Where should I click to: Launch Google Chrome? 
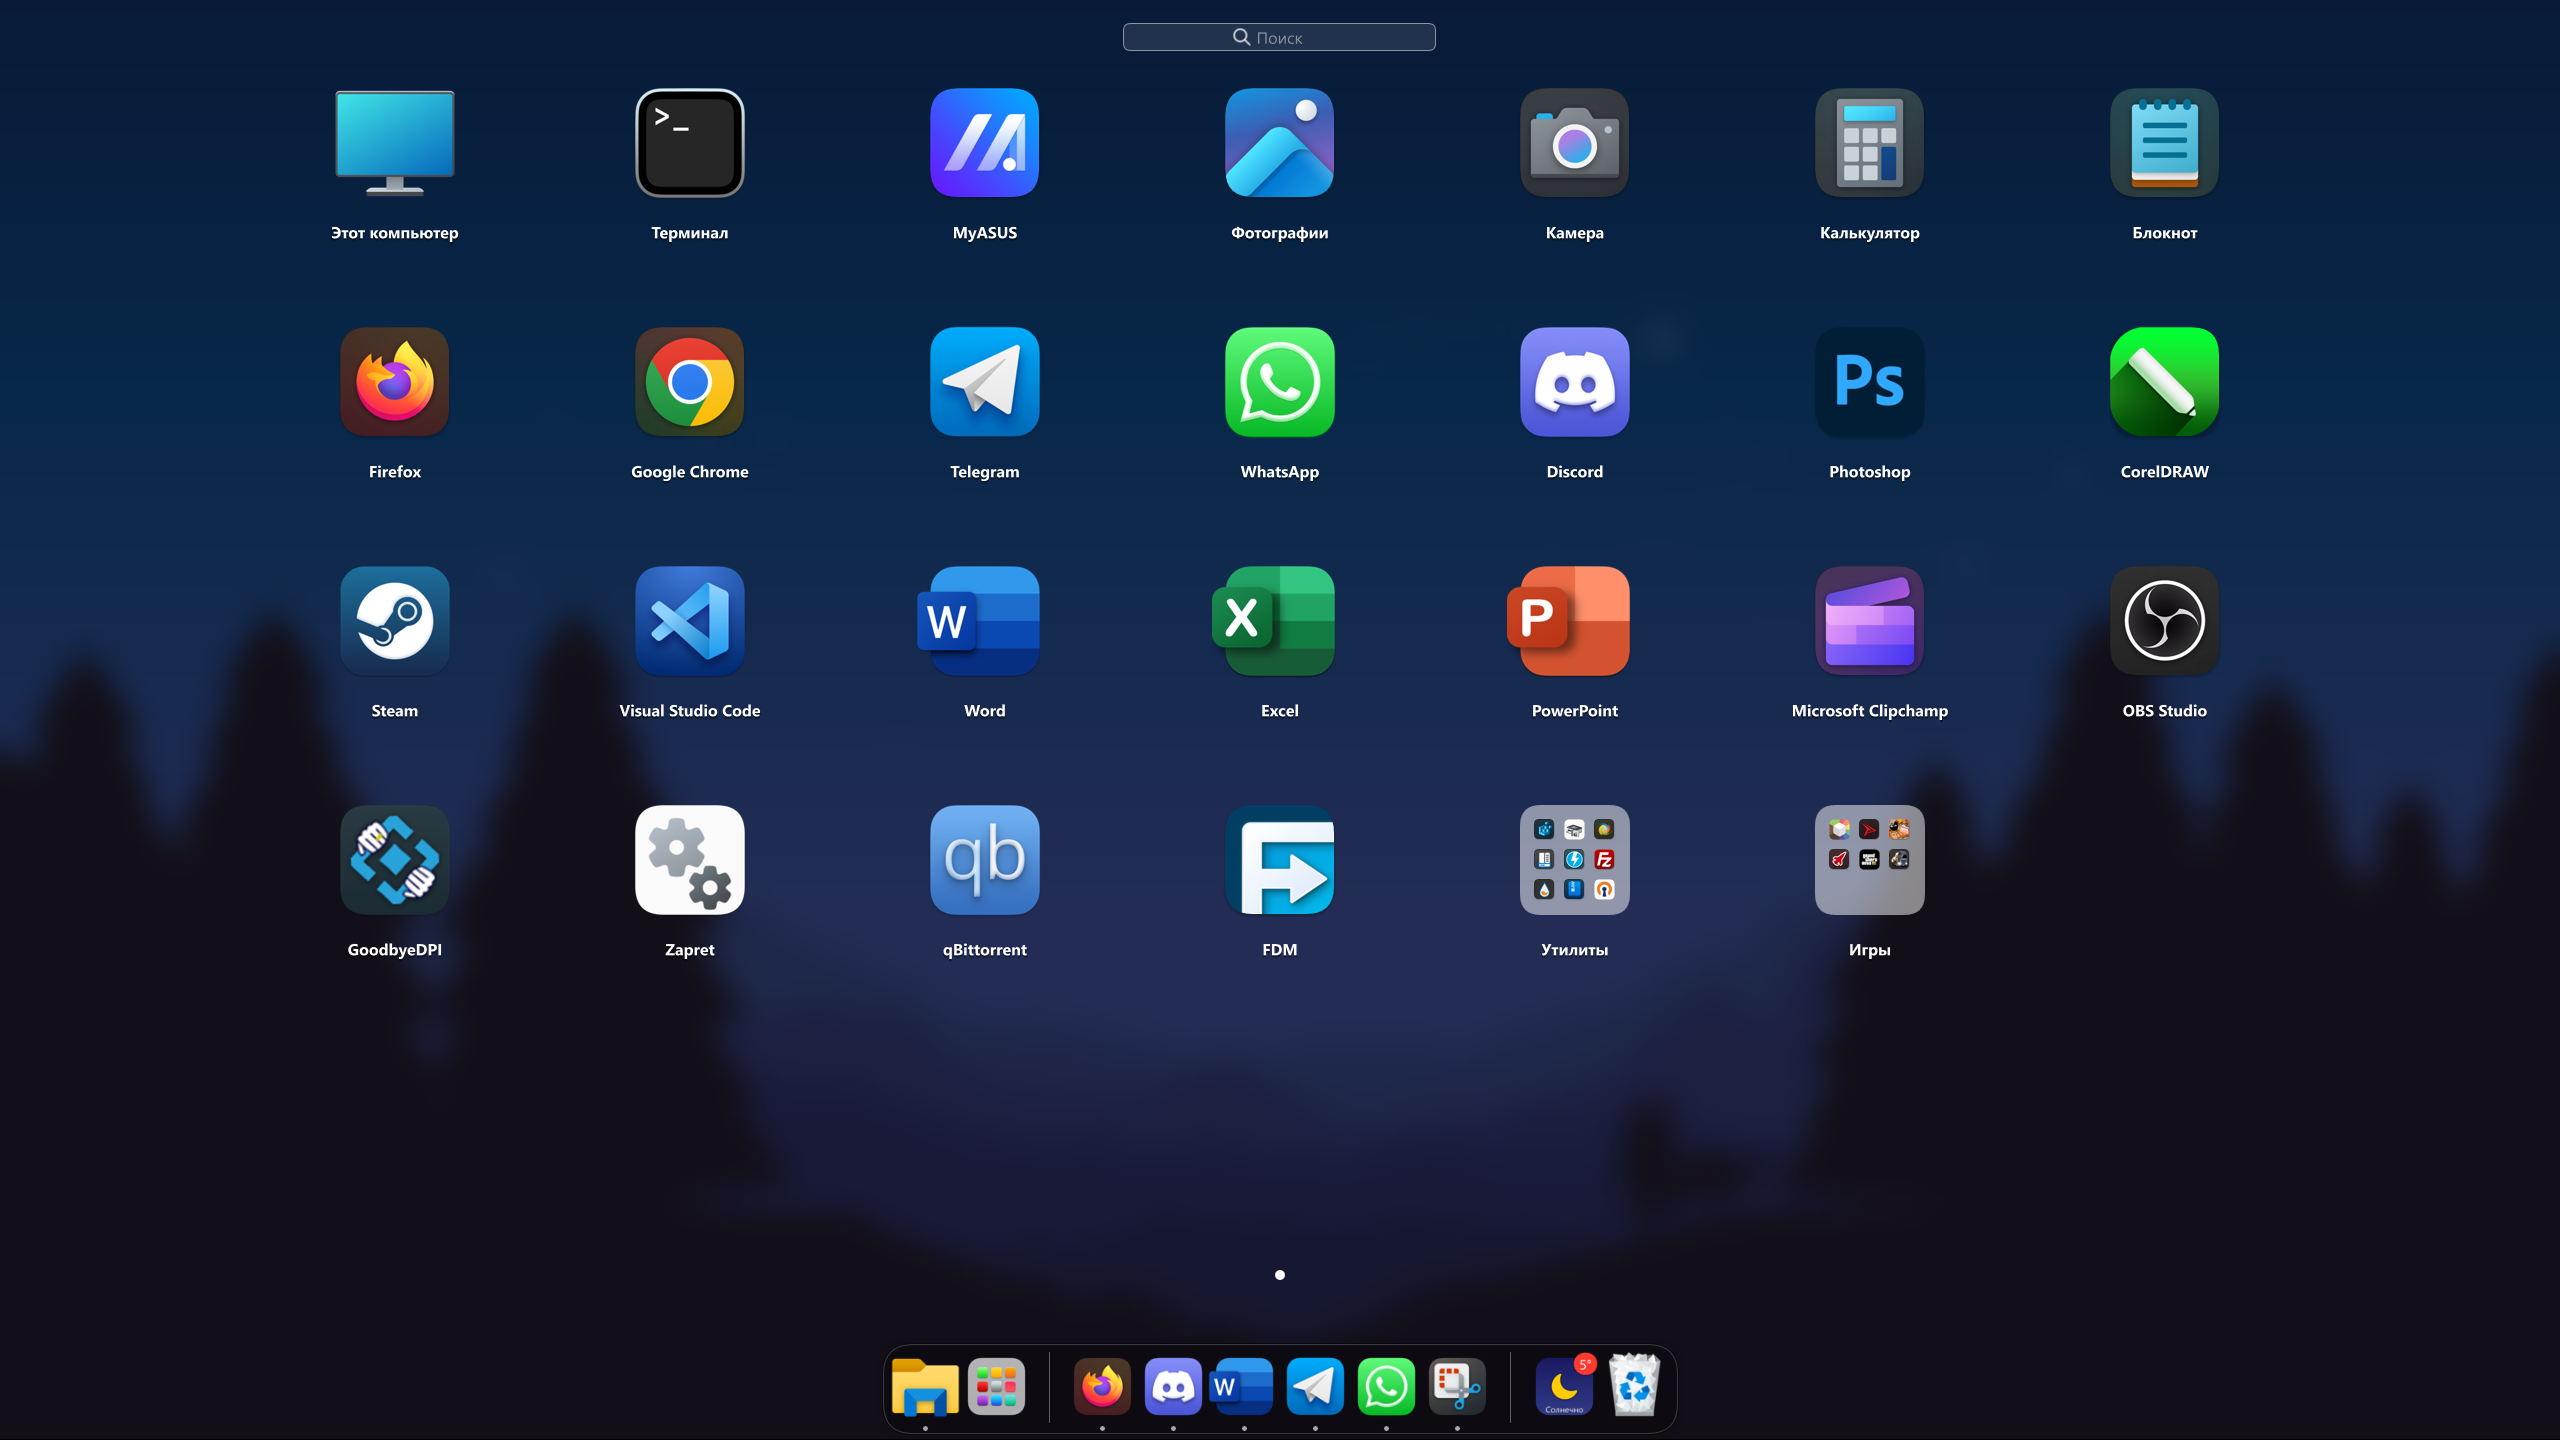click(x=689, y=382)
